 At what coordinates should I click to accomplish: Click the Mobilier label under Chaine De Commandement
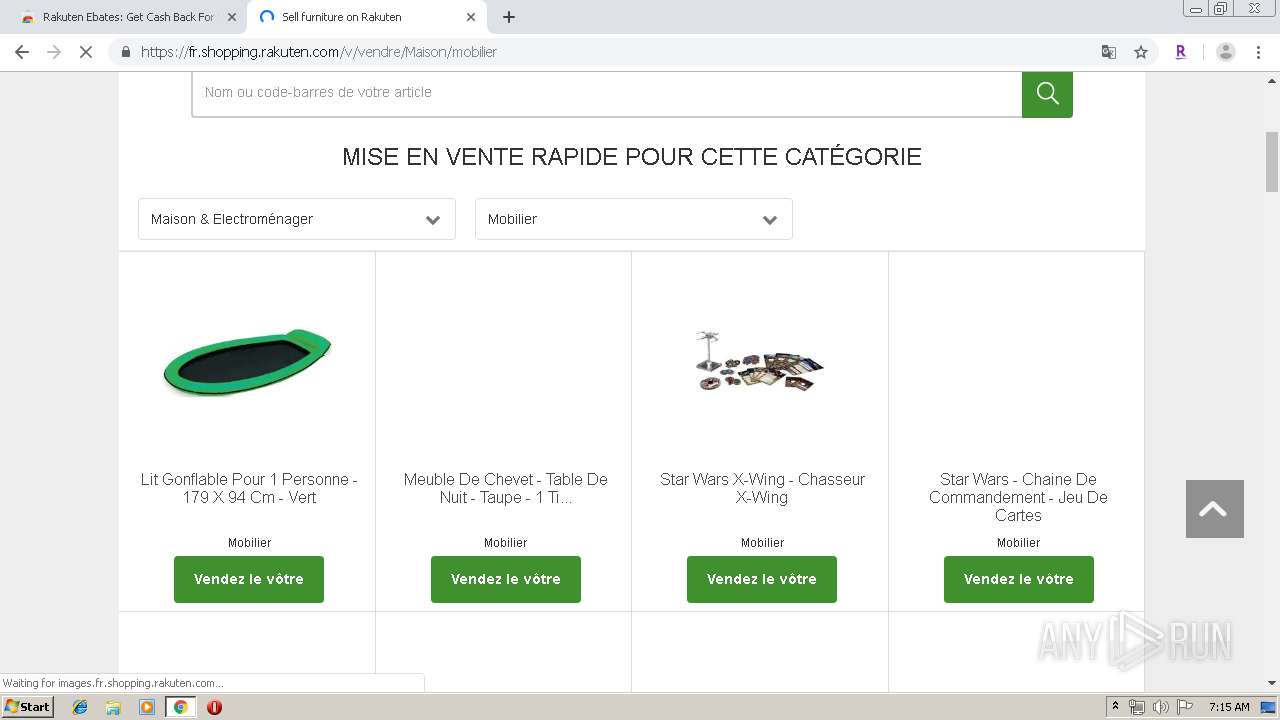tap(1019, 543)
